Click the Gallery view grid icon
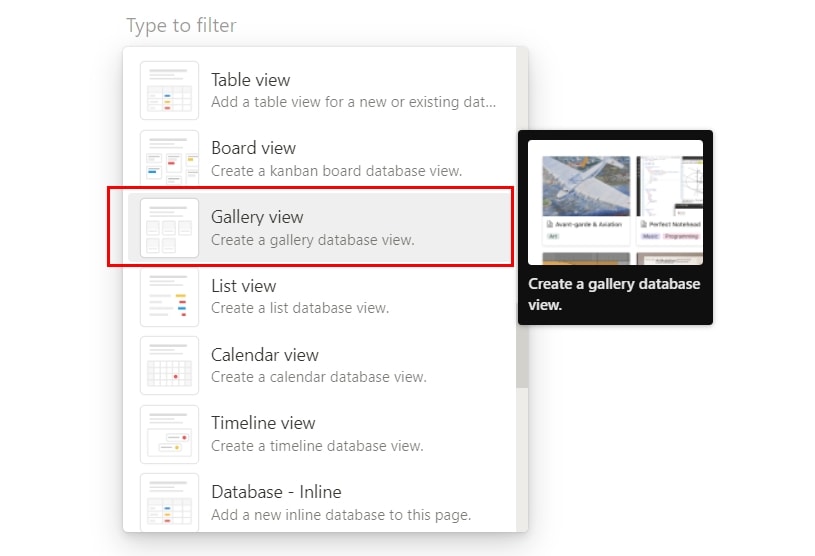 169,228
